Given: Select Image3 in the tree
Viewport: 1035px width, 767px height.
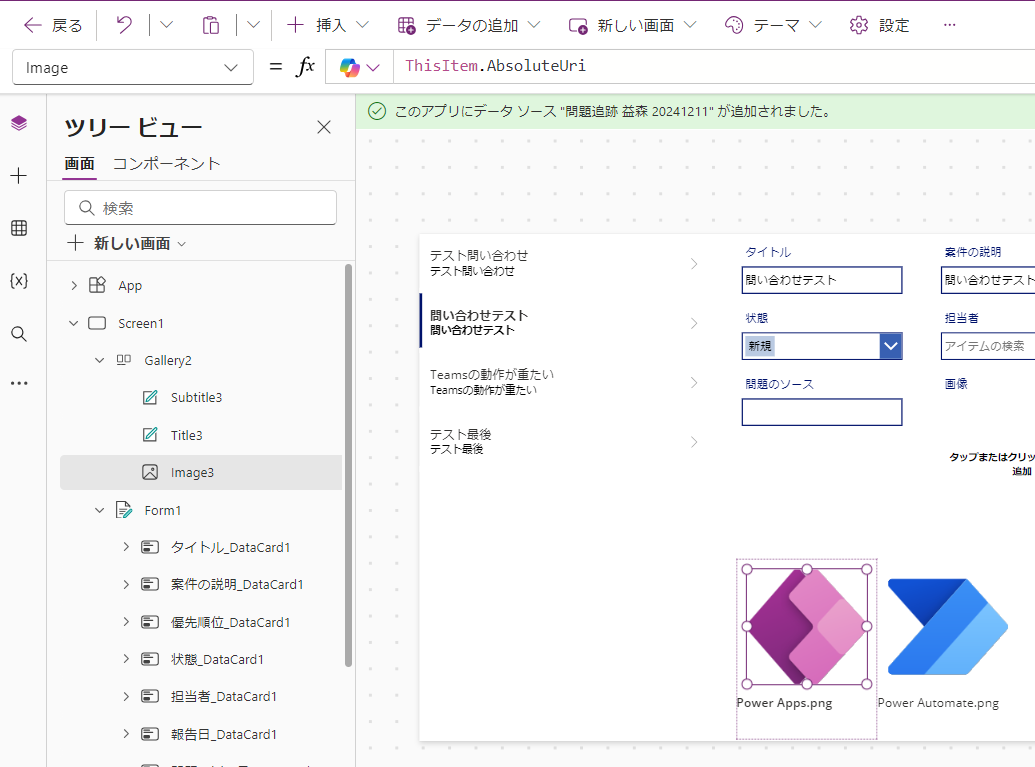Looking at the screenshot, I should [x=201, y=473].
